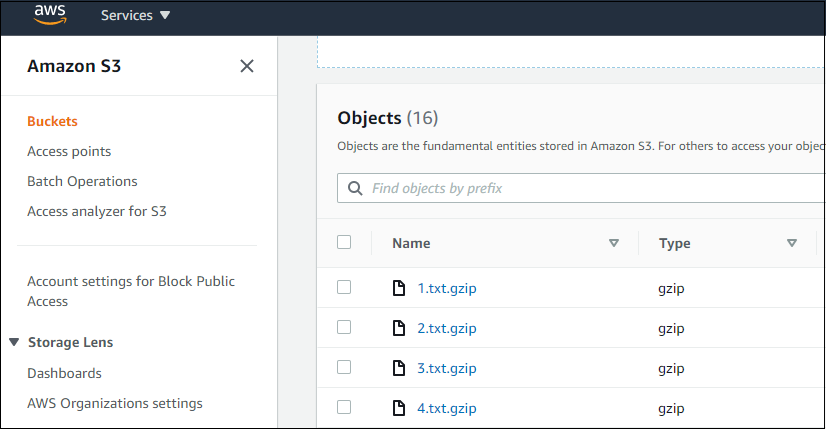Focus the Find objects by prefix field

[x=581, y=188]
